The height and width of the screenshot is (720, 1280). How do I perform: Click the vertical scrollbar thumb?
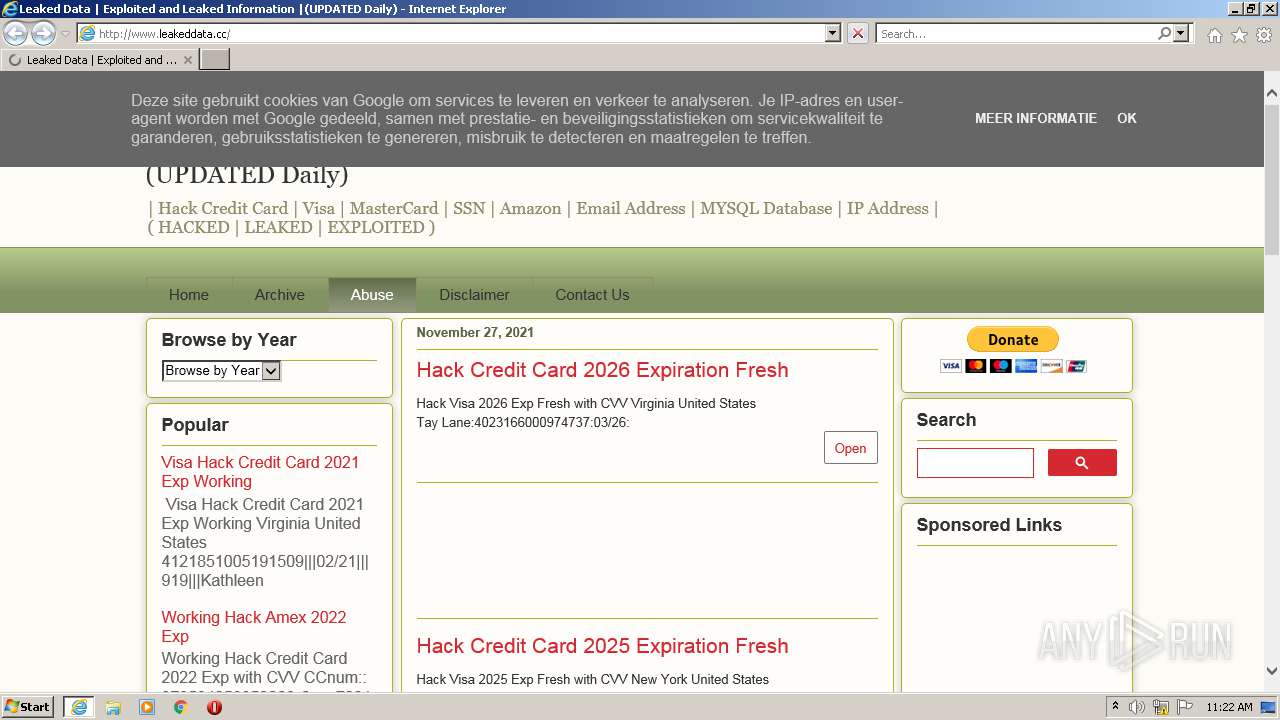click(1272, 180)
